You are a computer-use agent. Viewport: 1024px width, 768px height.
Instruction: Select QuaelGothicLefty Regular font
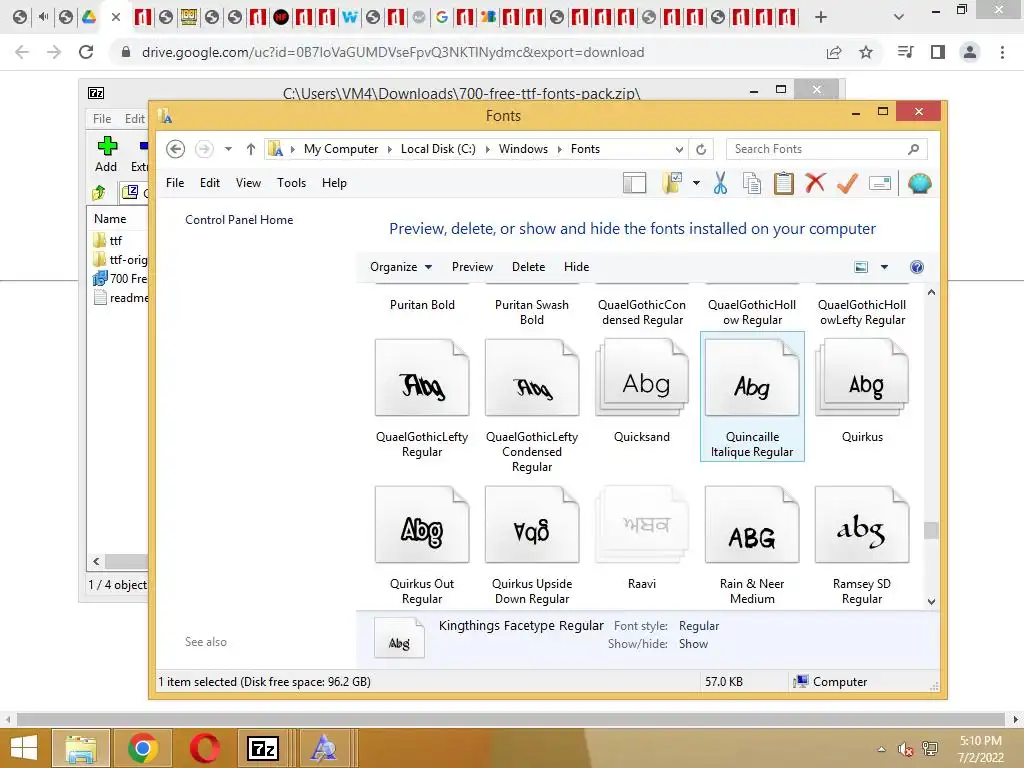pos(422,398)
